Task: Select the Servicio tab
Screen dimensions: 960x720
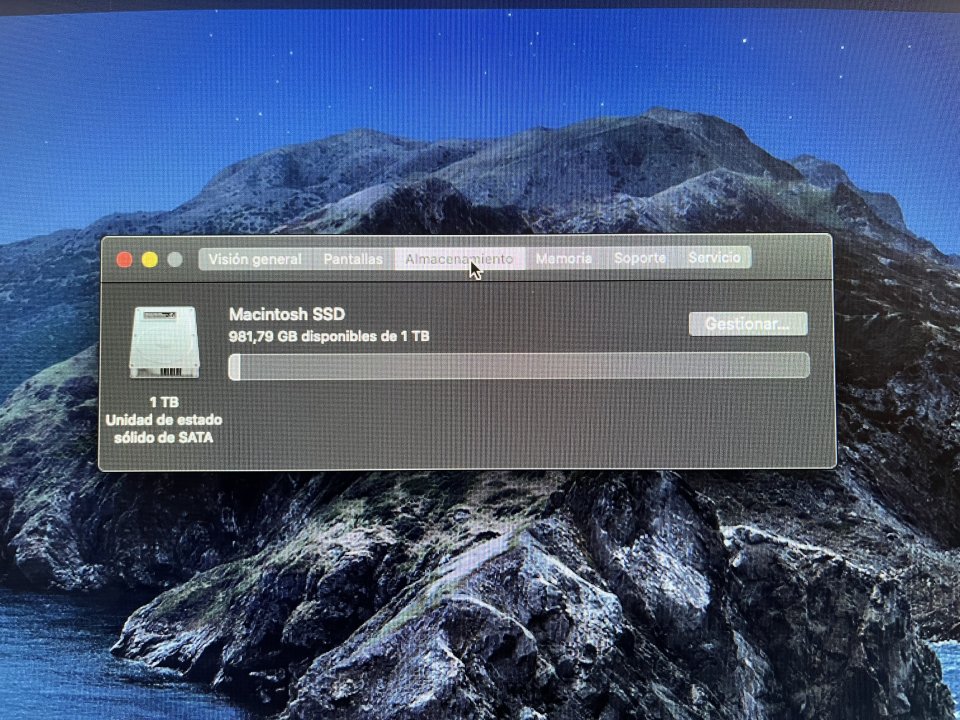Action: (x=715, y=257)
